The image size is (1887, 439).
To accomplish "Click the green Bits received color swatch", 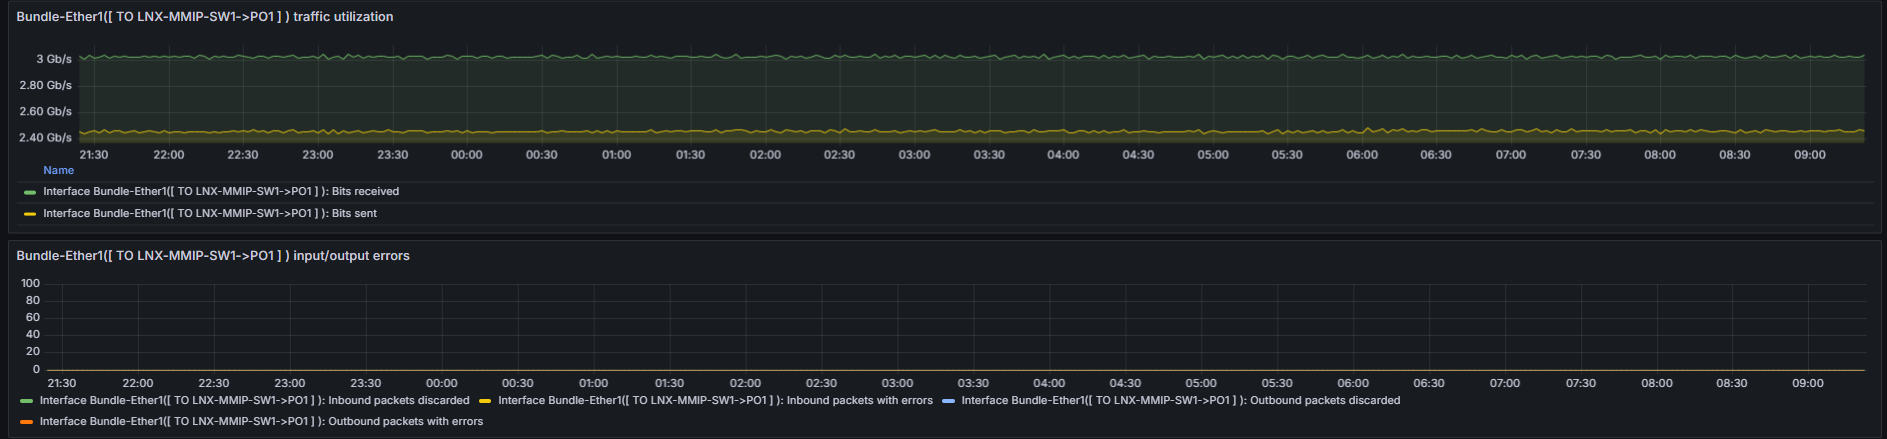I will [30, 192].
